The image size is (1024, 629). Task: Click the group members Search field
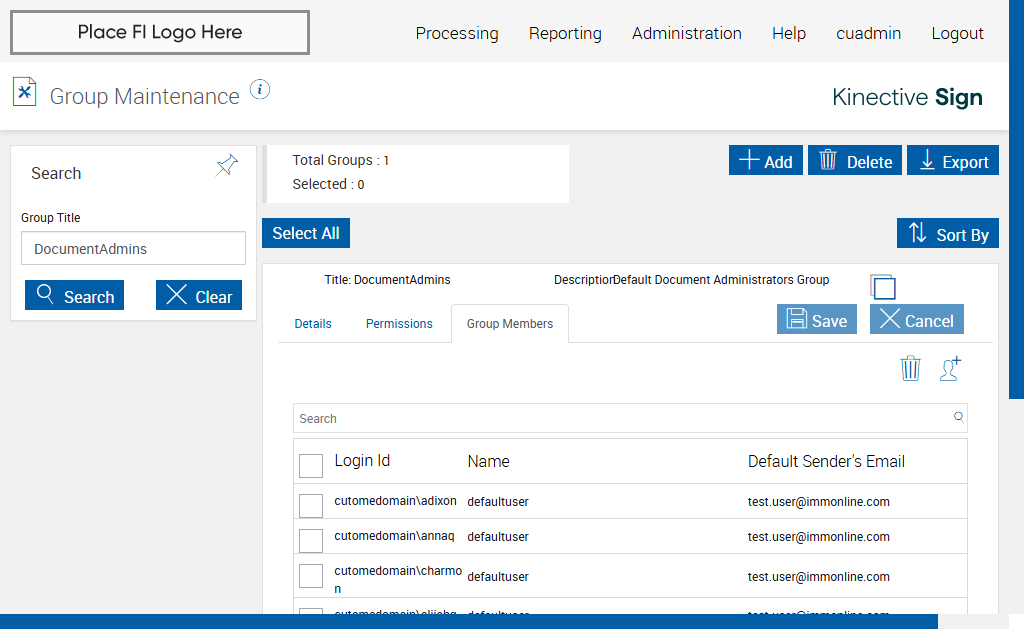point(630,418)
